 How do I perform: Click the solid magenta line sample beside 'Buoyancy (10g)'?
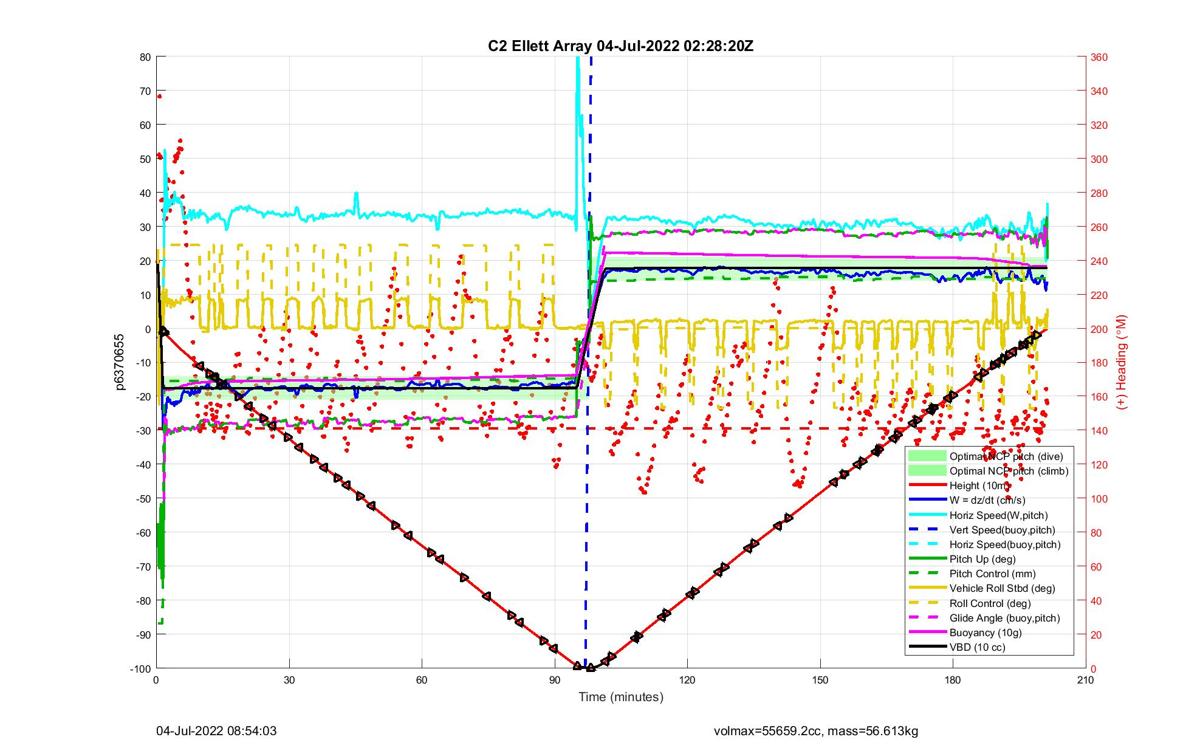[x=926, y=633]
